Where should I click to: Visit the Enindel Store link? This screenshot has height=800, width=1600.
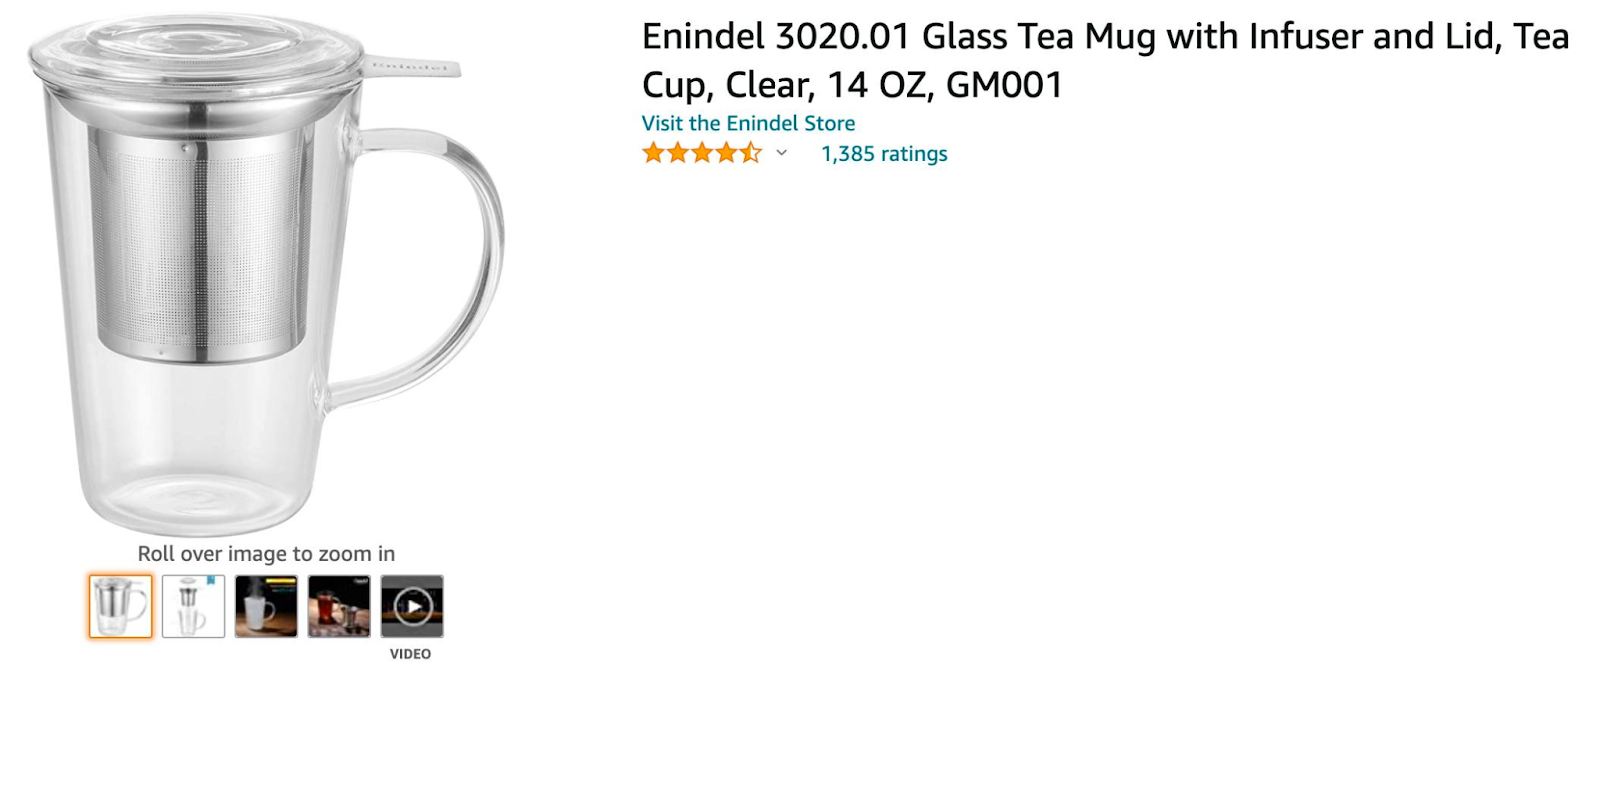click(x=748, y=123)
